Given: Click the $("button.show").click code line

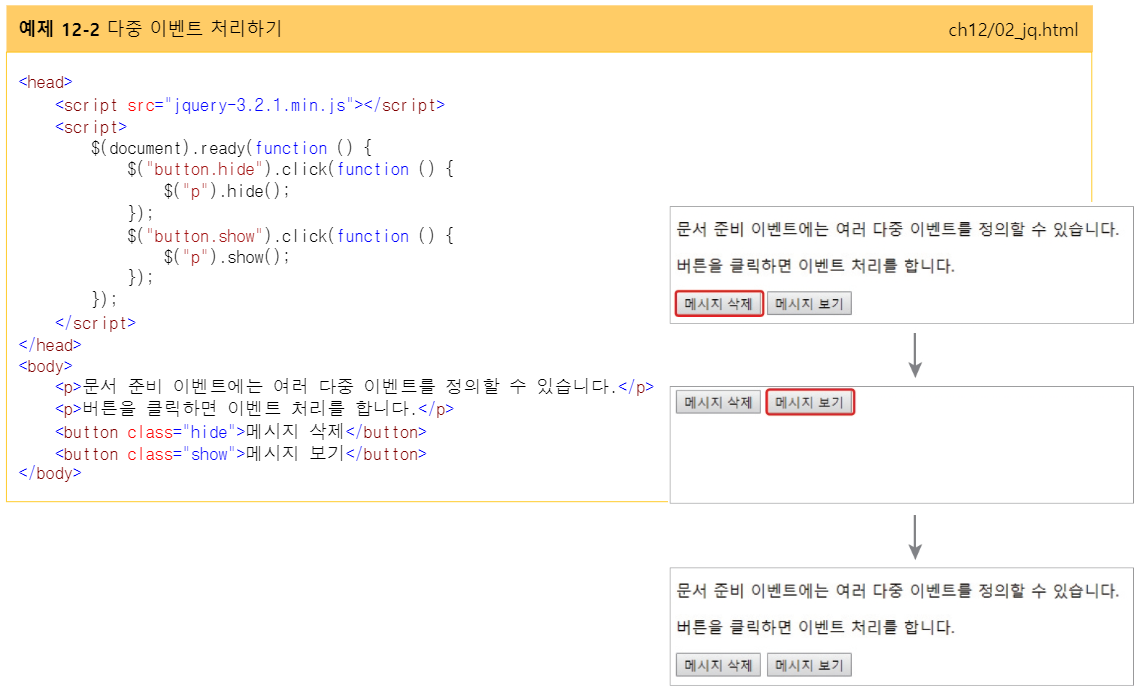Looking at the screenshot, I should [x=291, y=236].
